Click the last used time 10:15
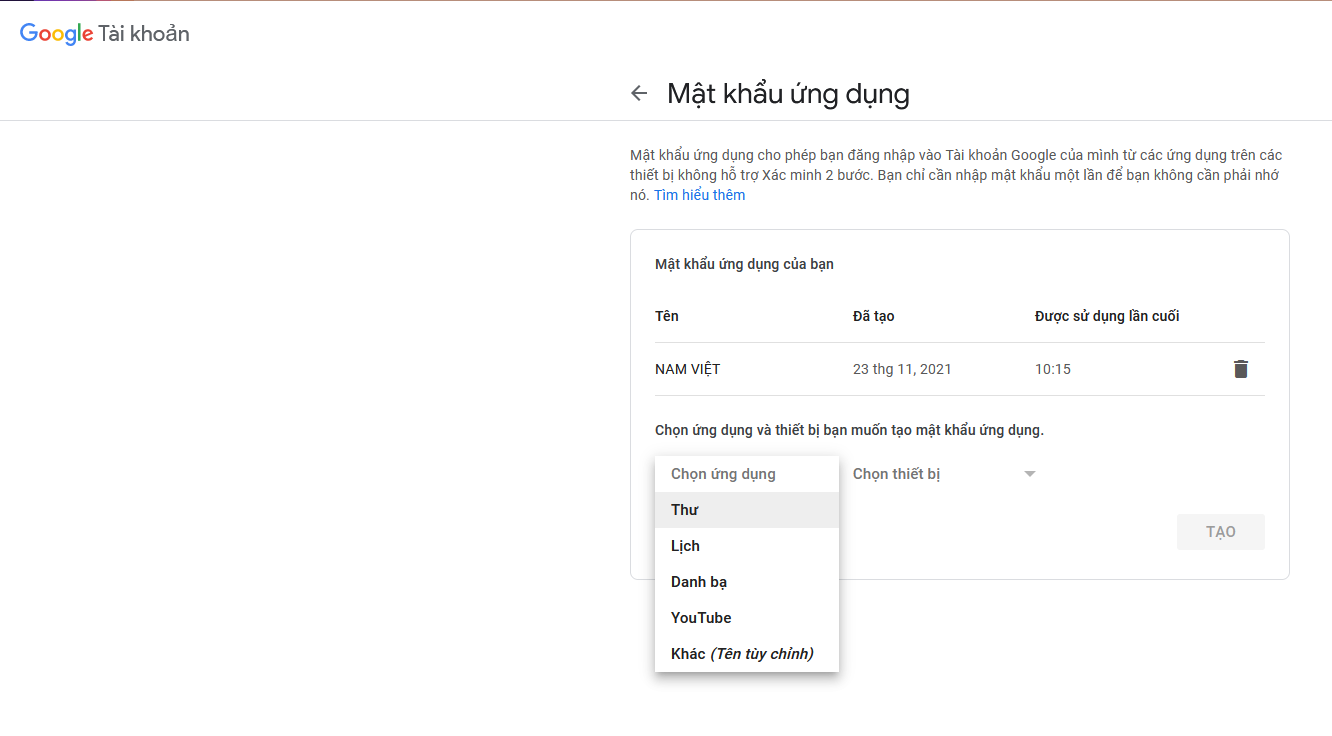Viewport: 1332px width, 736px height. tap(1052, 369)
